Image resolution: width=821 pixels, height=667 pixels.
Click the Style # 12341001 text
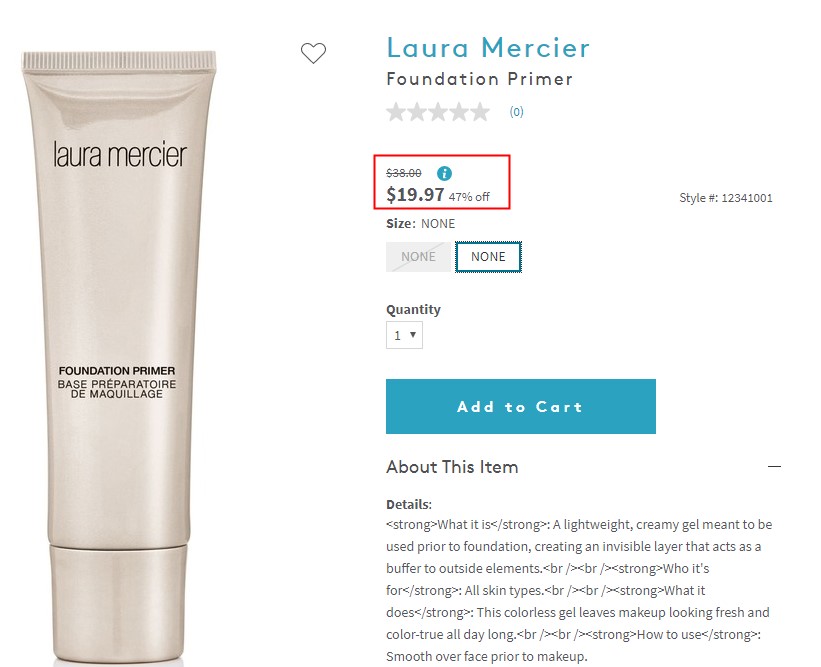click(726, 198)
